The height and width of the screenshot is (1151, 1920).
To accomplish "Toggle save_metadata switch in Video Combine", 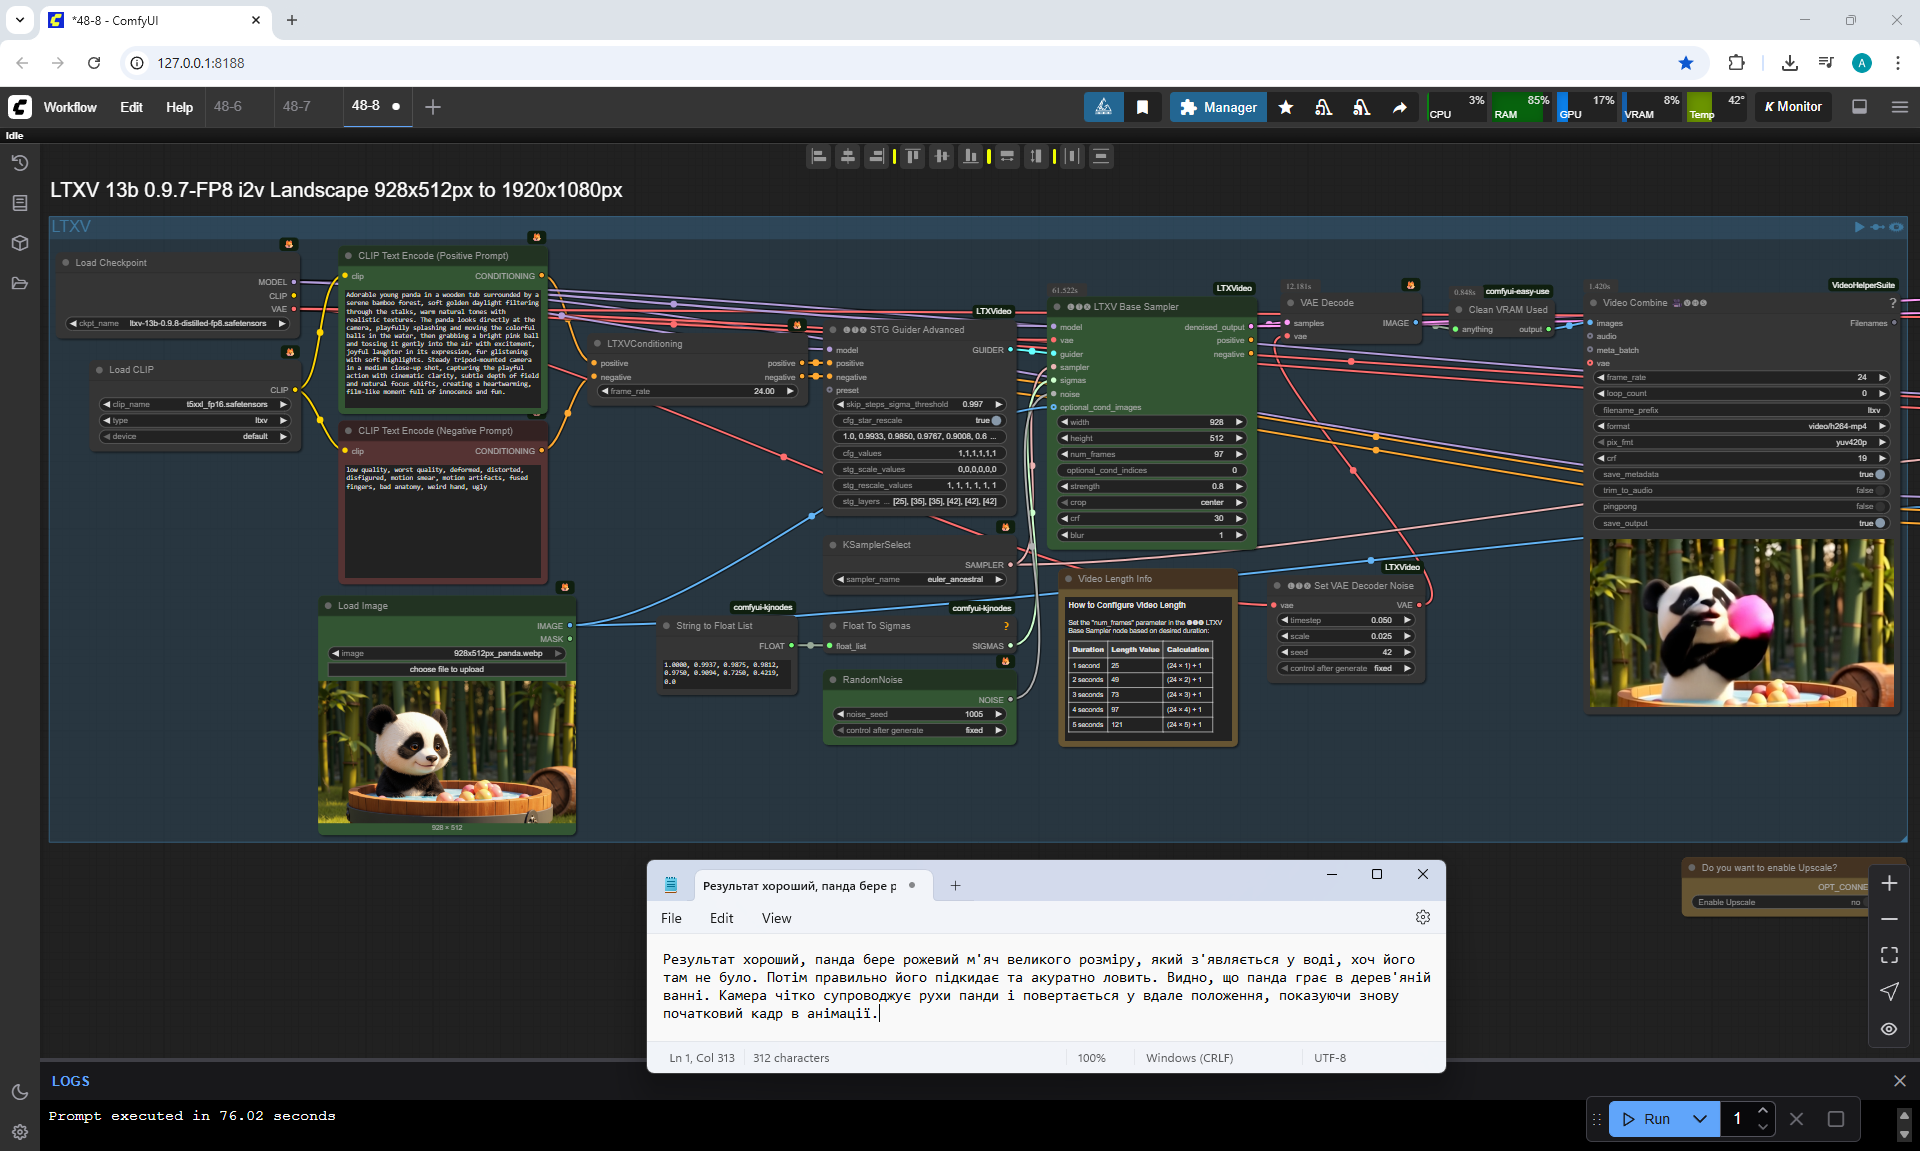I will (1879, 474).
